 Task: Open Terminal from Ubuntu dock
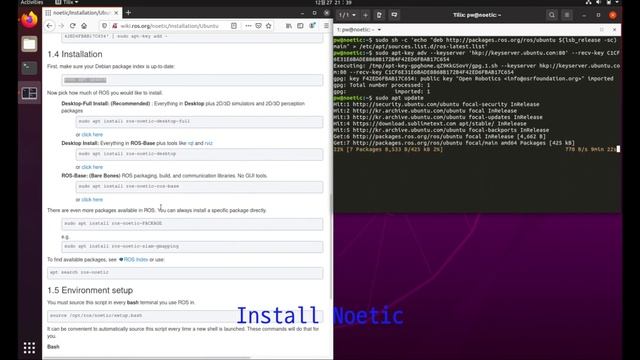point(29,68)
